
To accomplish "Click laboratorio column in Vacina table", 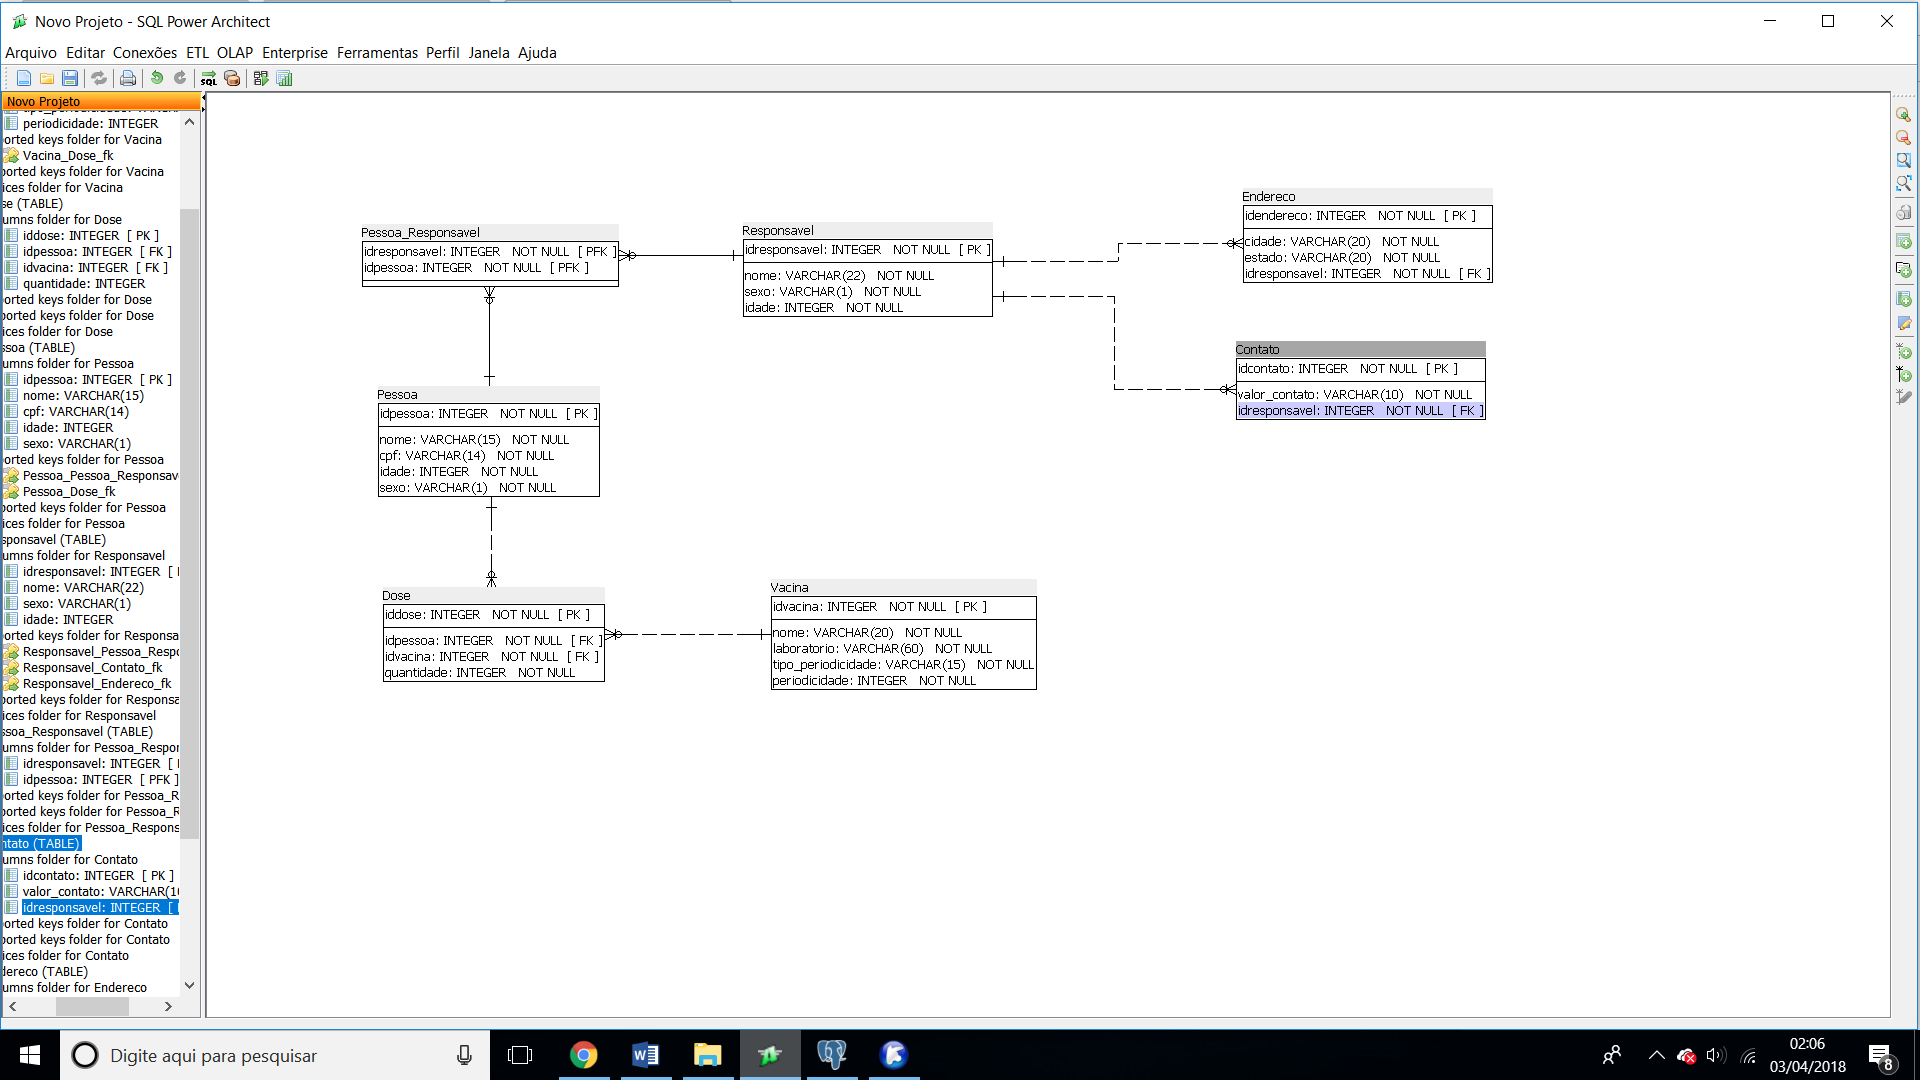I will click(x=882, y=648).
